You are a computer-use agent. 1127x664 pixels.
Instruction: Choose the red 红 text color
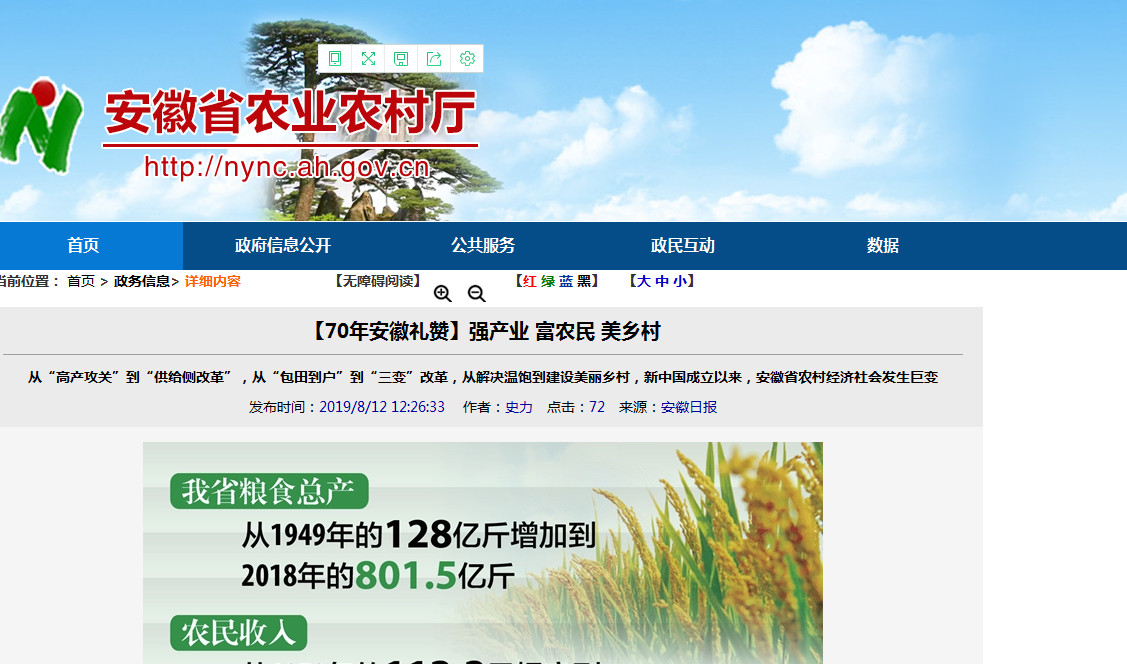point(530,281)
